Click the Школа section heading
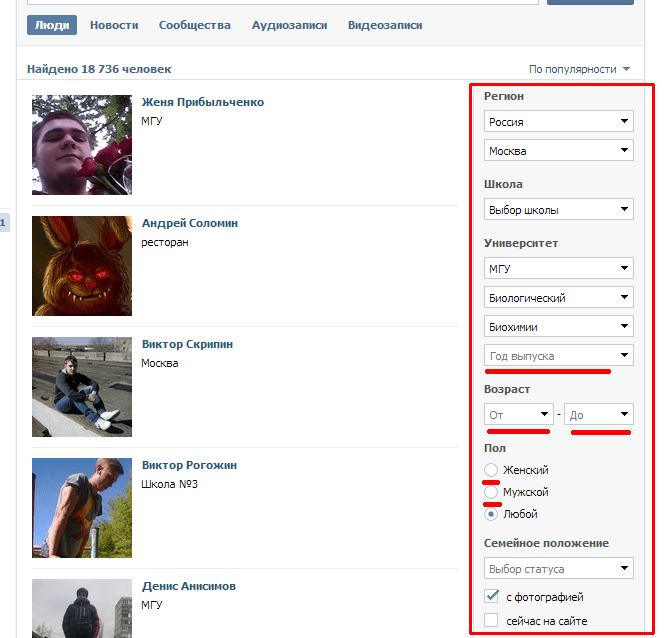This screenshot has height=638, width=668. point(503,184)
